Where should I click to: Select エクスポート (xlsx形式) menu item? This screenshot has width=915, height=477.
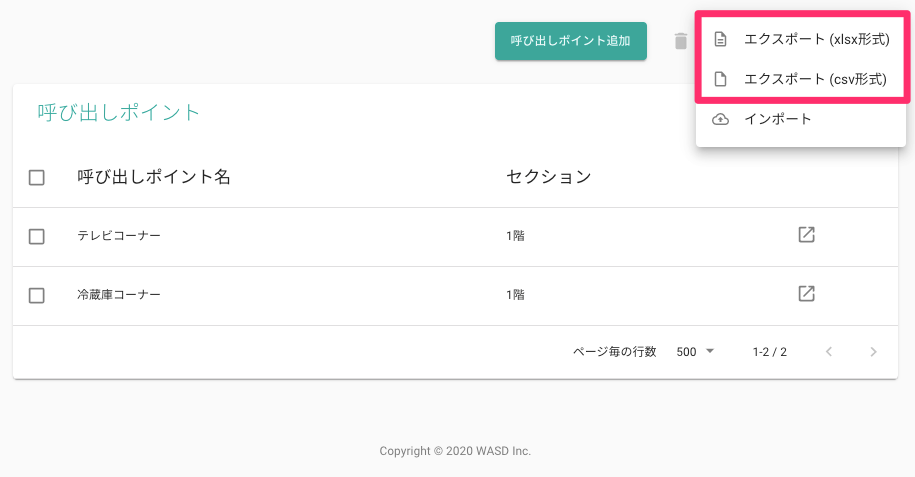pyautogui.click(x=801, y=39)
